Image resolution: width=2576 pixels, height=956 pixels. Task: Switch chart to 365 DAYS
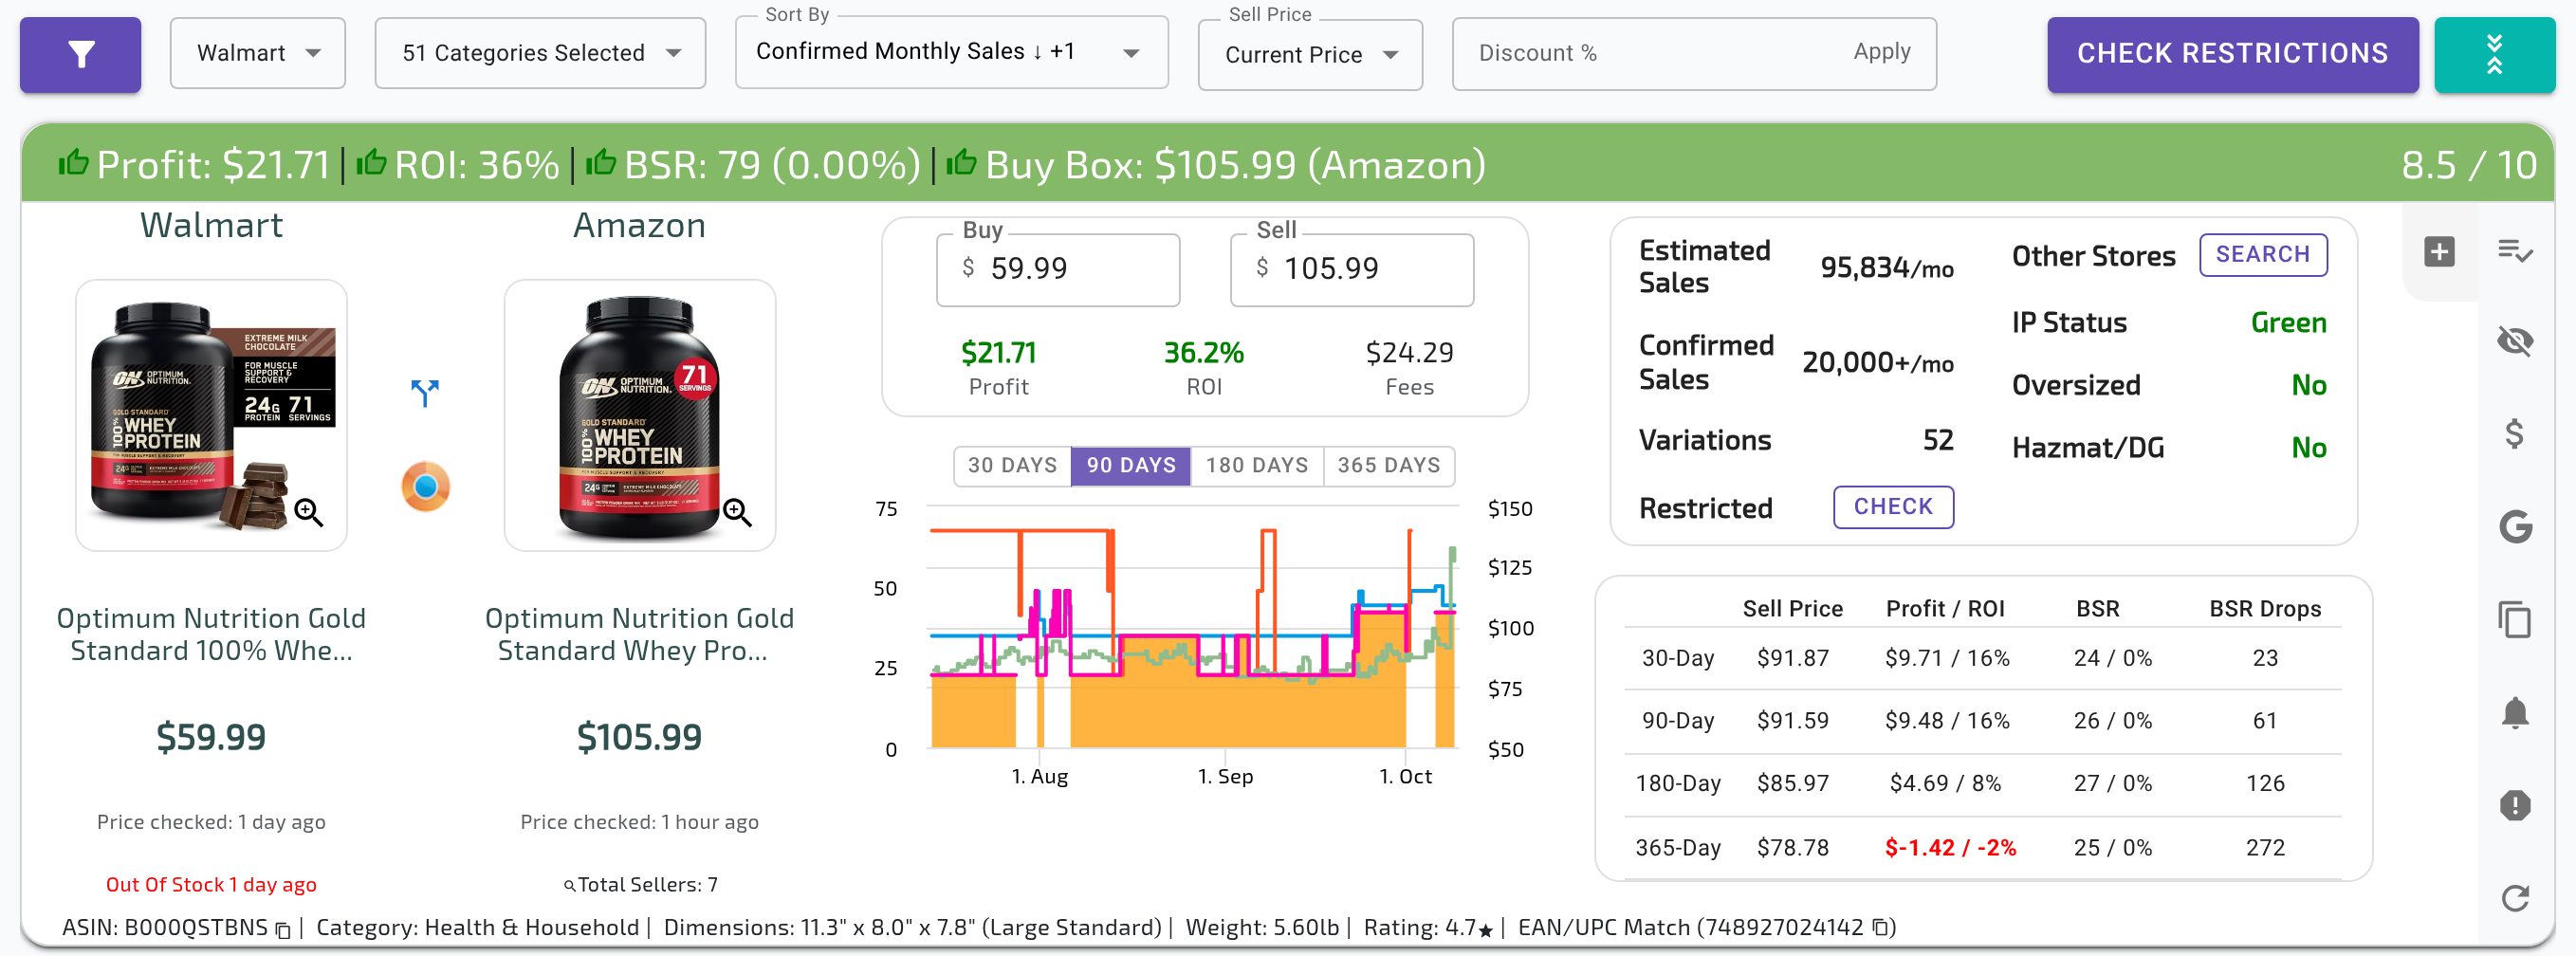tap(1389, 466)
